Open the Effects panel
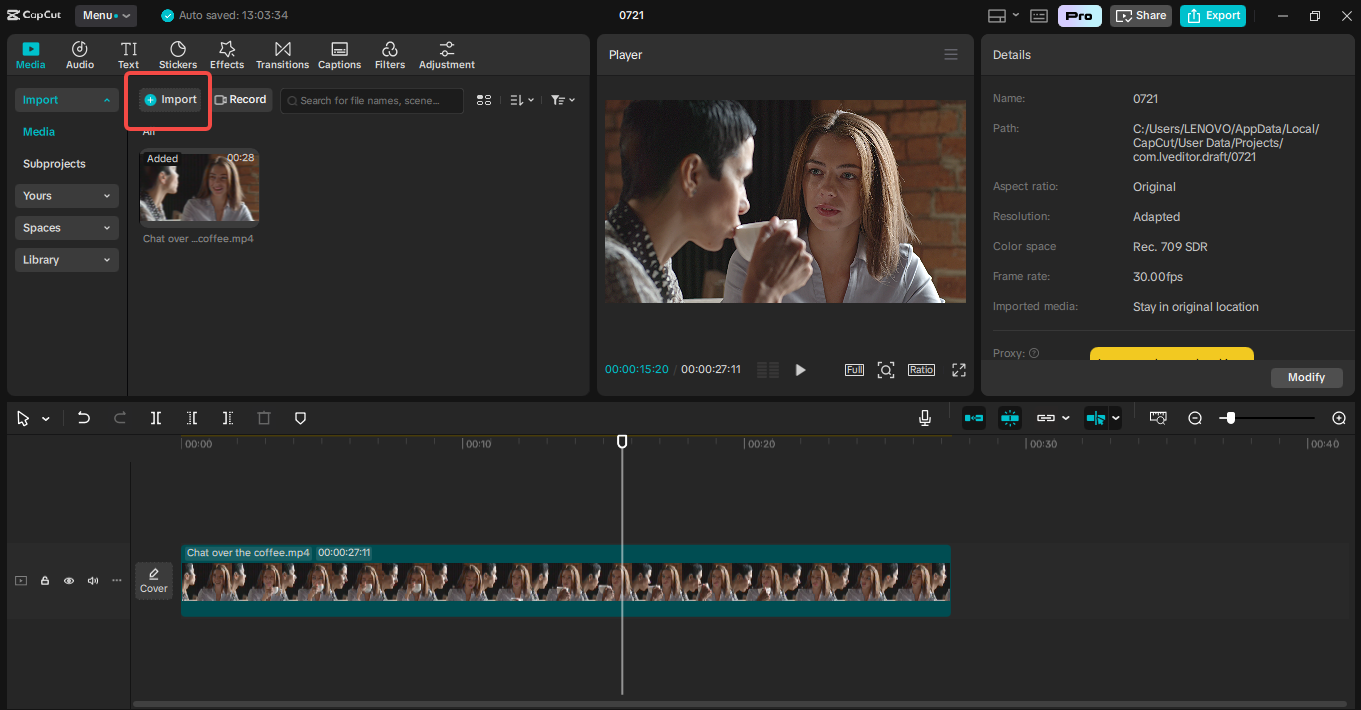The width and height of the screenshot is (1361, 710). [226, 54]
